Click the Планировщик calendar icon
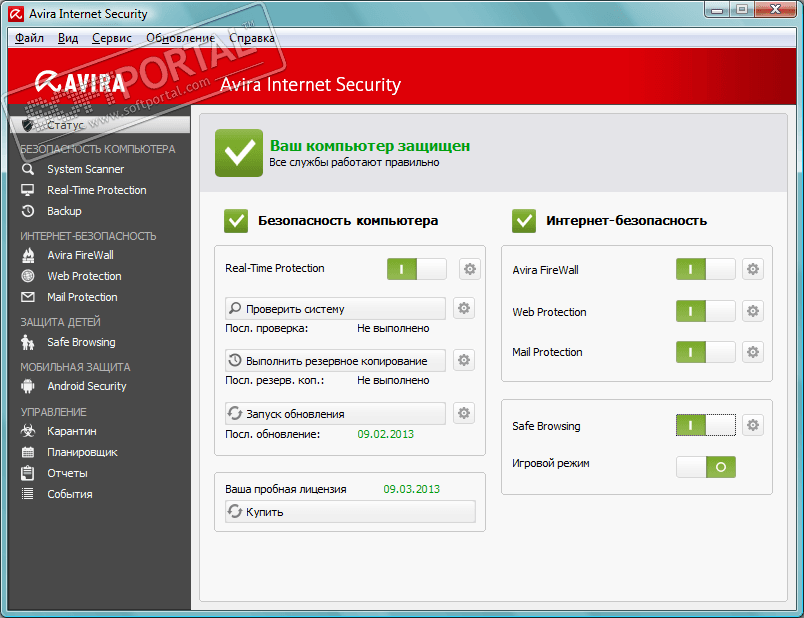This screenshot has height=618, width=804. tap(28, 452)
